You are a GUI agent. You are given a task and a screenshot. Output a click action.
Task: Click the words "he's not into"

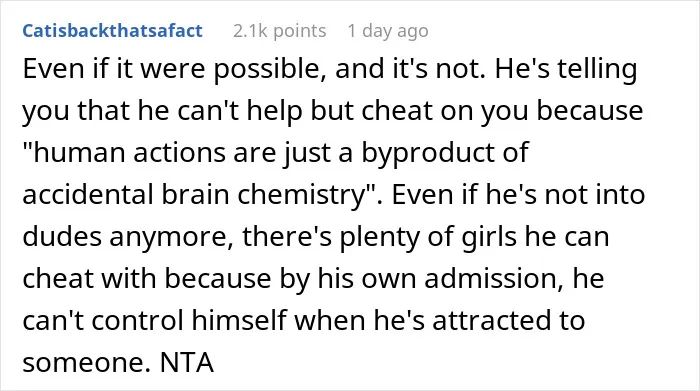coord(565,195)
